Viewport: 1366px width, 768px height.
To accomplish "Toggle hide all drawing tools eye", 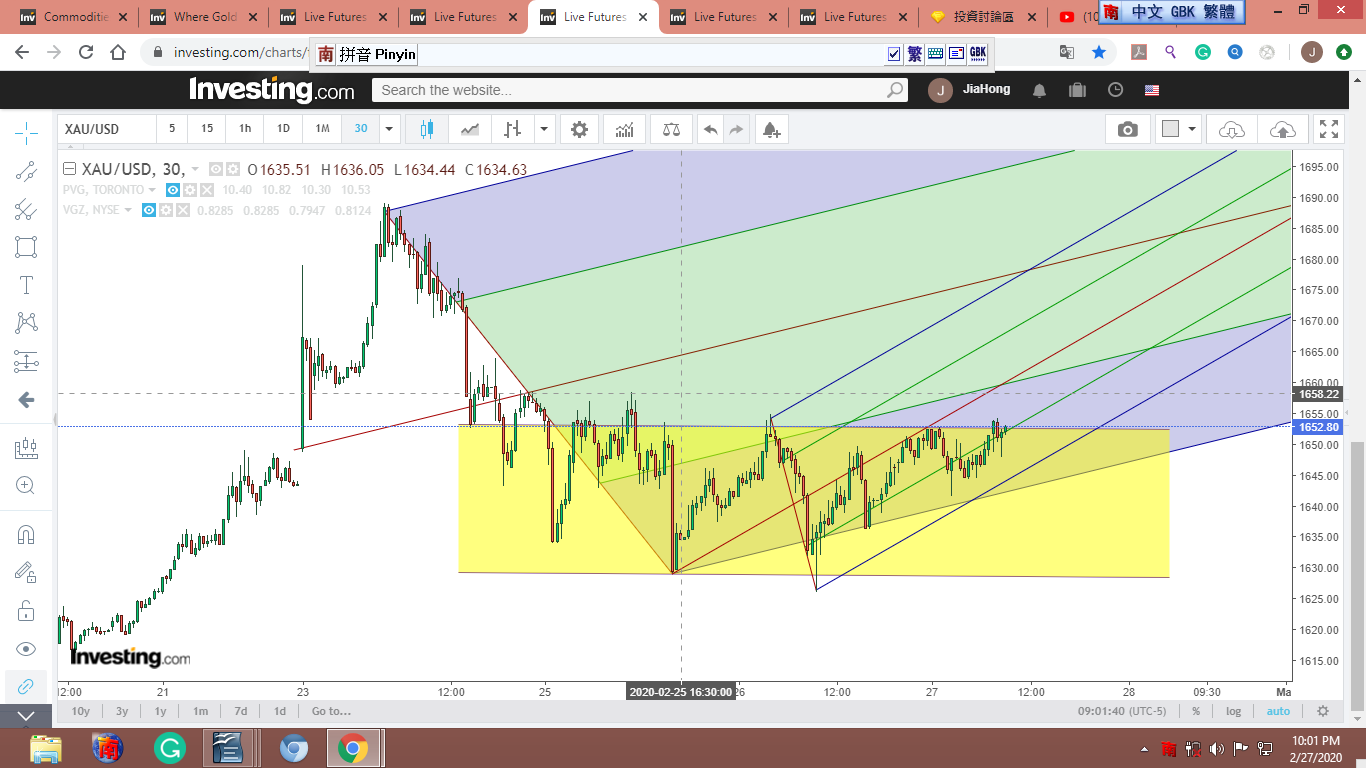I will tap(26, 648).
